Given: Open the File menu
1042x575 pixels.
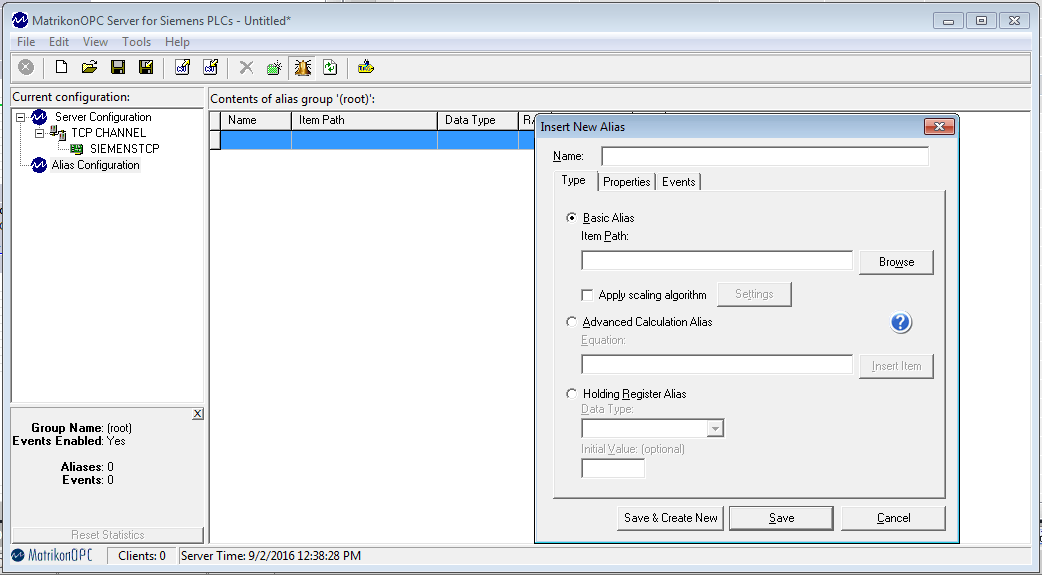Looking at the screenshot, I should click(x=26, y=42).
